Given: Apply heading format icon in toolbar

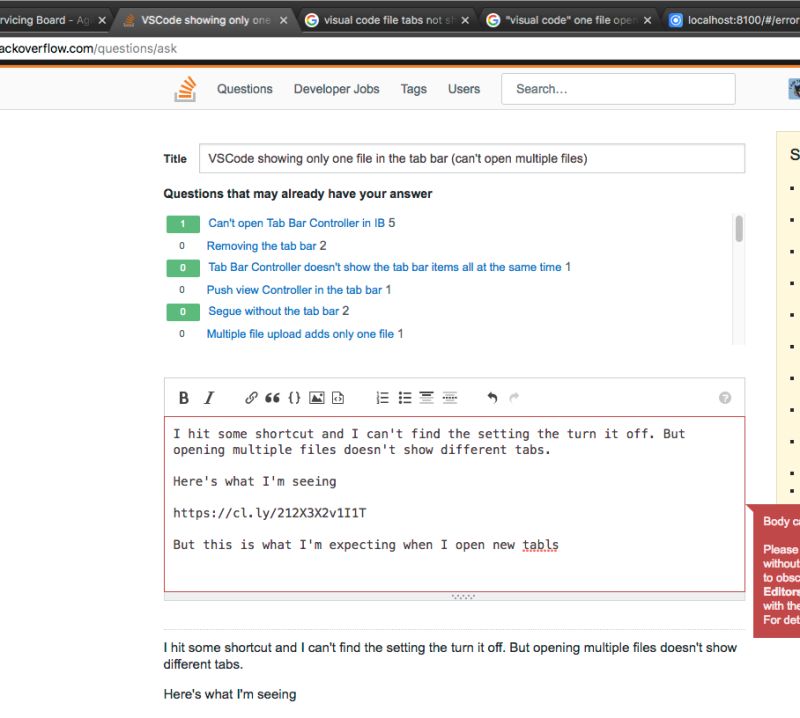Looking at the screenshot, I should coord(427,398).
